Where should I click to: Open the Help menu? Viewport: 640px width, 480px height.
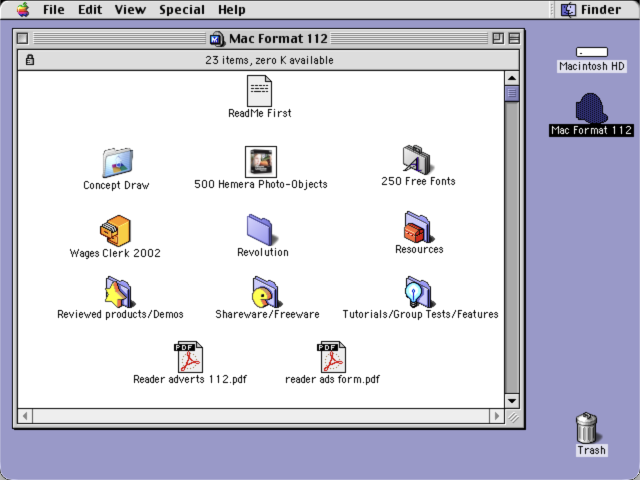231,9
